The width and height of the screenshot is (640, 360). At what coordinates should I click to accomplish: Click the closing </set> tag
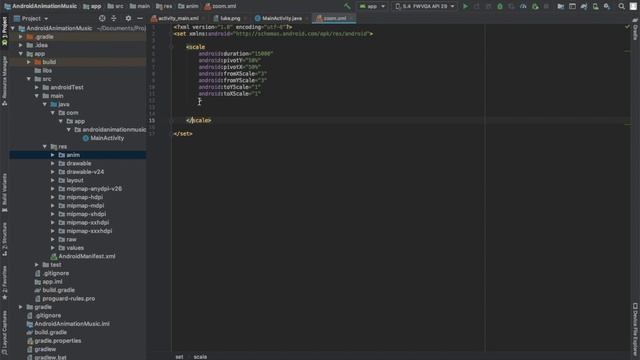(x=183, y=133)
